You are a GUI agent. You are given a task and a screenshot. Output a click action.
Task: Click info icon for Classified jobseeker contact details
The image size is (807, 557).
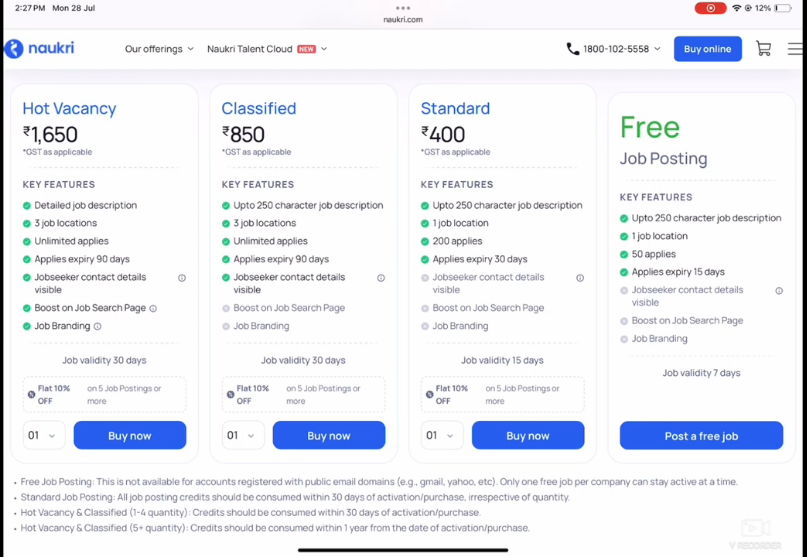pyautogui.click(x=381, y=278)
